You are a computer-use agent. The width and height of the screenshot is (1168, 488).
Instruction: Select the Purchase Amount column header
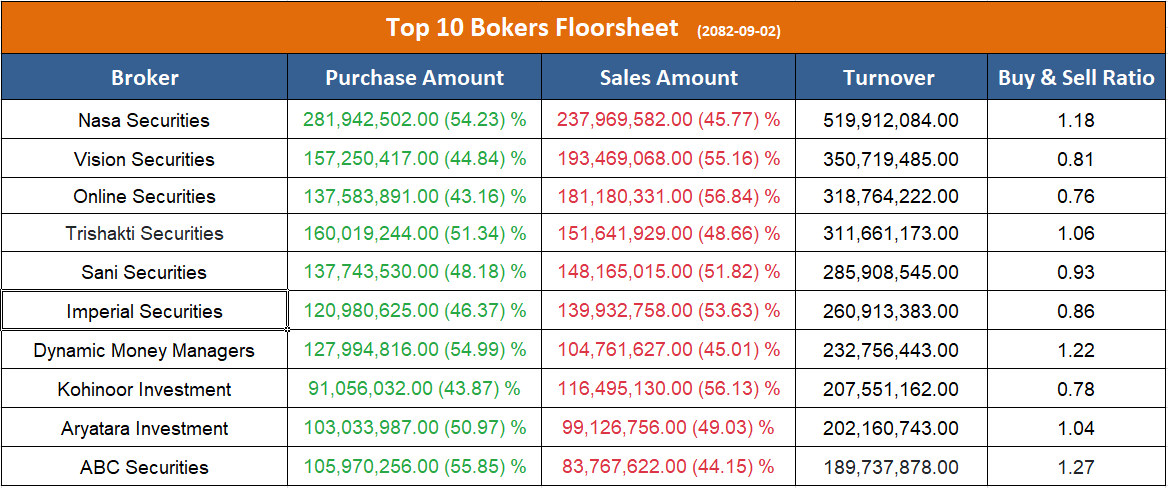point(415,78)
